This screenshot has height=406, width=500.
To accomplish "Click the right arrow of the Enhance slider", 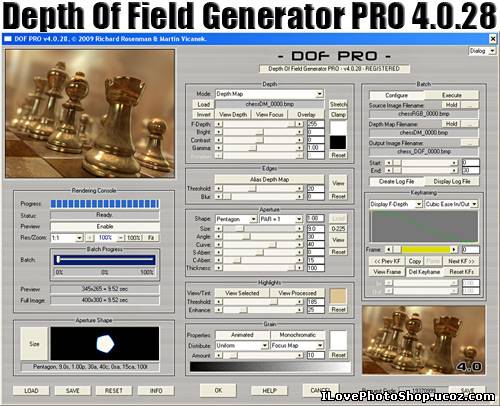I will point(300,310).
